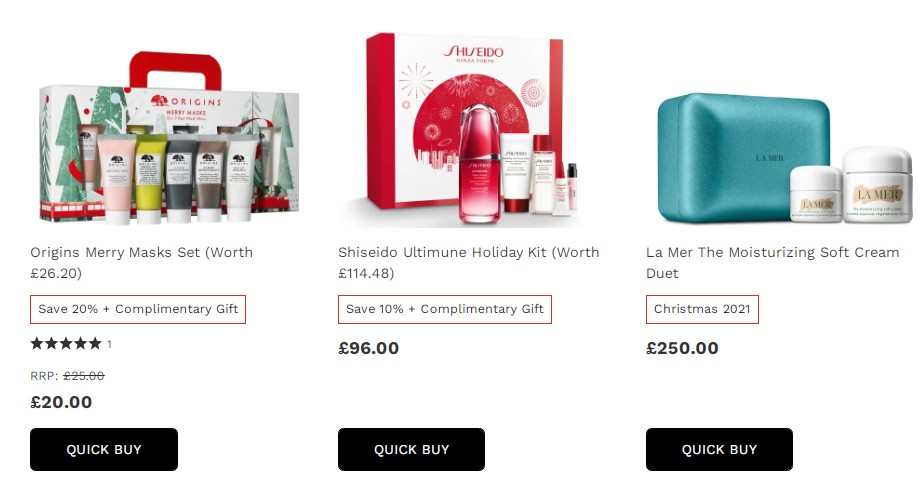This screenshot has height=482, width=924.
Task: Click the £96.00 Shiseido kit price
Action: [369, 348]
